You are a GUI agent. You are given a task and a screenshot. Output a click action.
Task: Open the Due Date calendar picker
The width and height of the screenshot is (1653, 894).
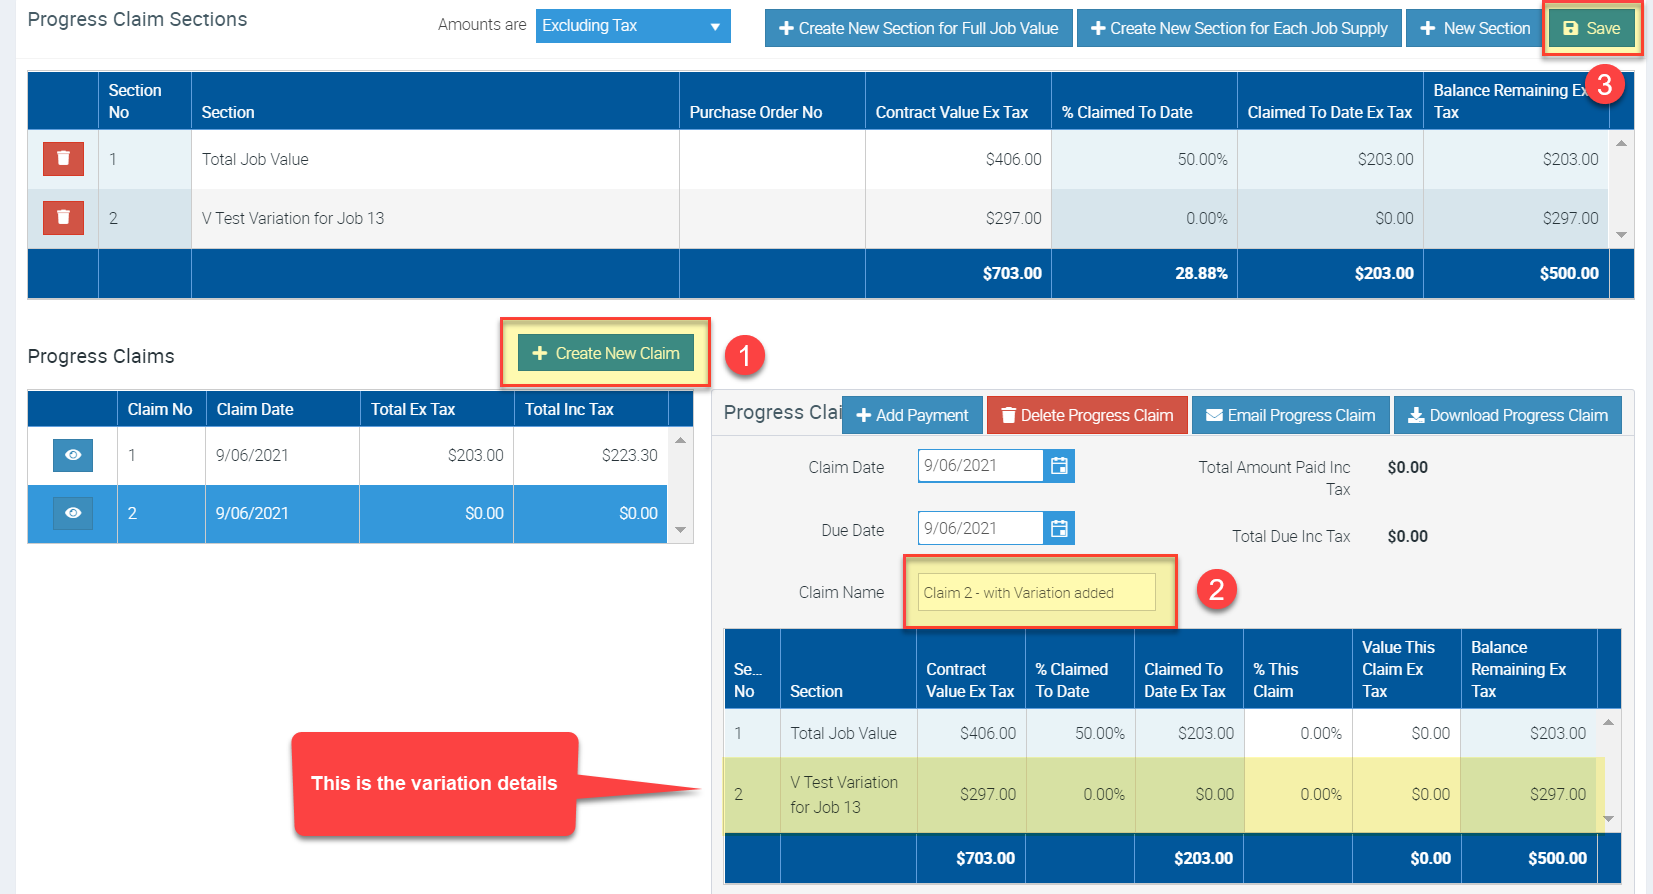coord(1059,528)
